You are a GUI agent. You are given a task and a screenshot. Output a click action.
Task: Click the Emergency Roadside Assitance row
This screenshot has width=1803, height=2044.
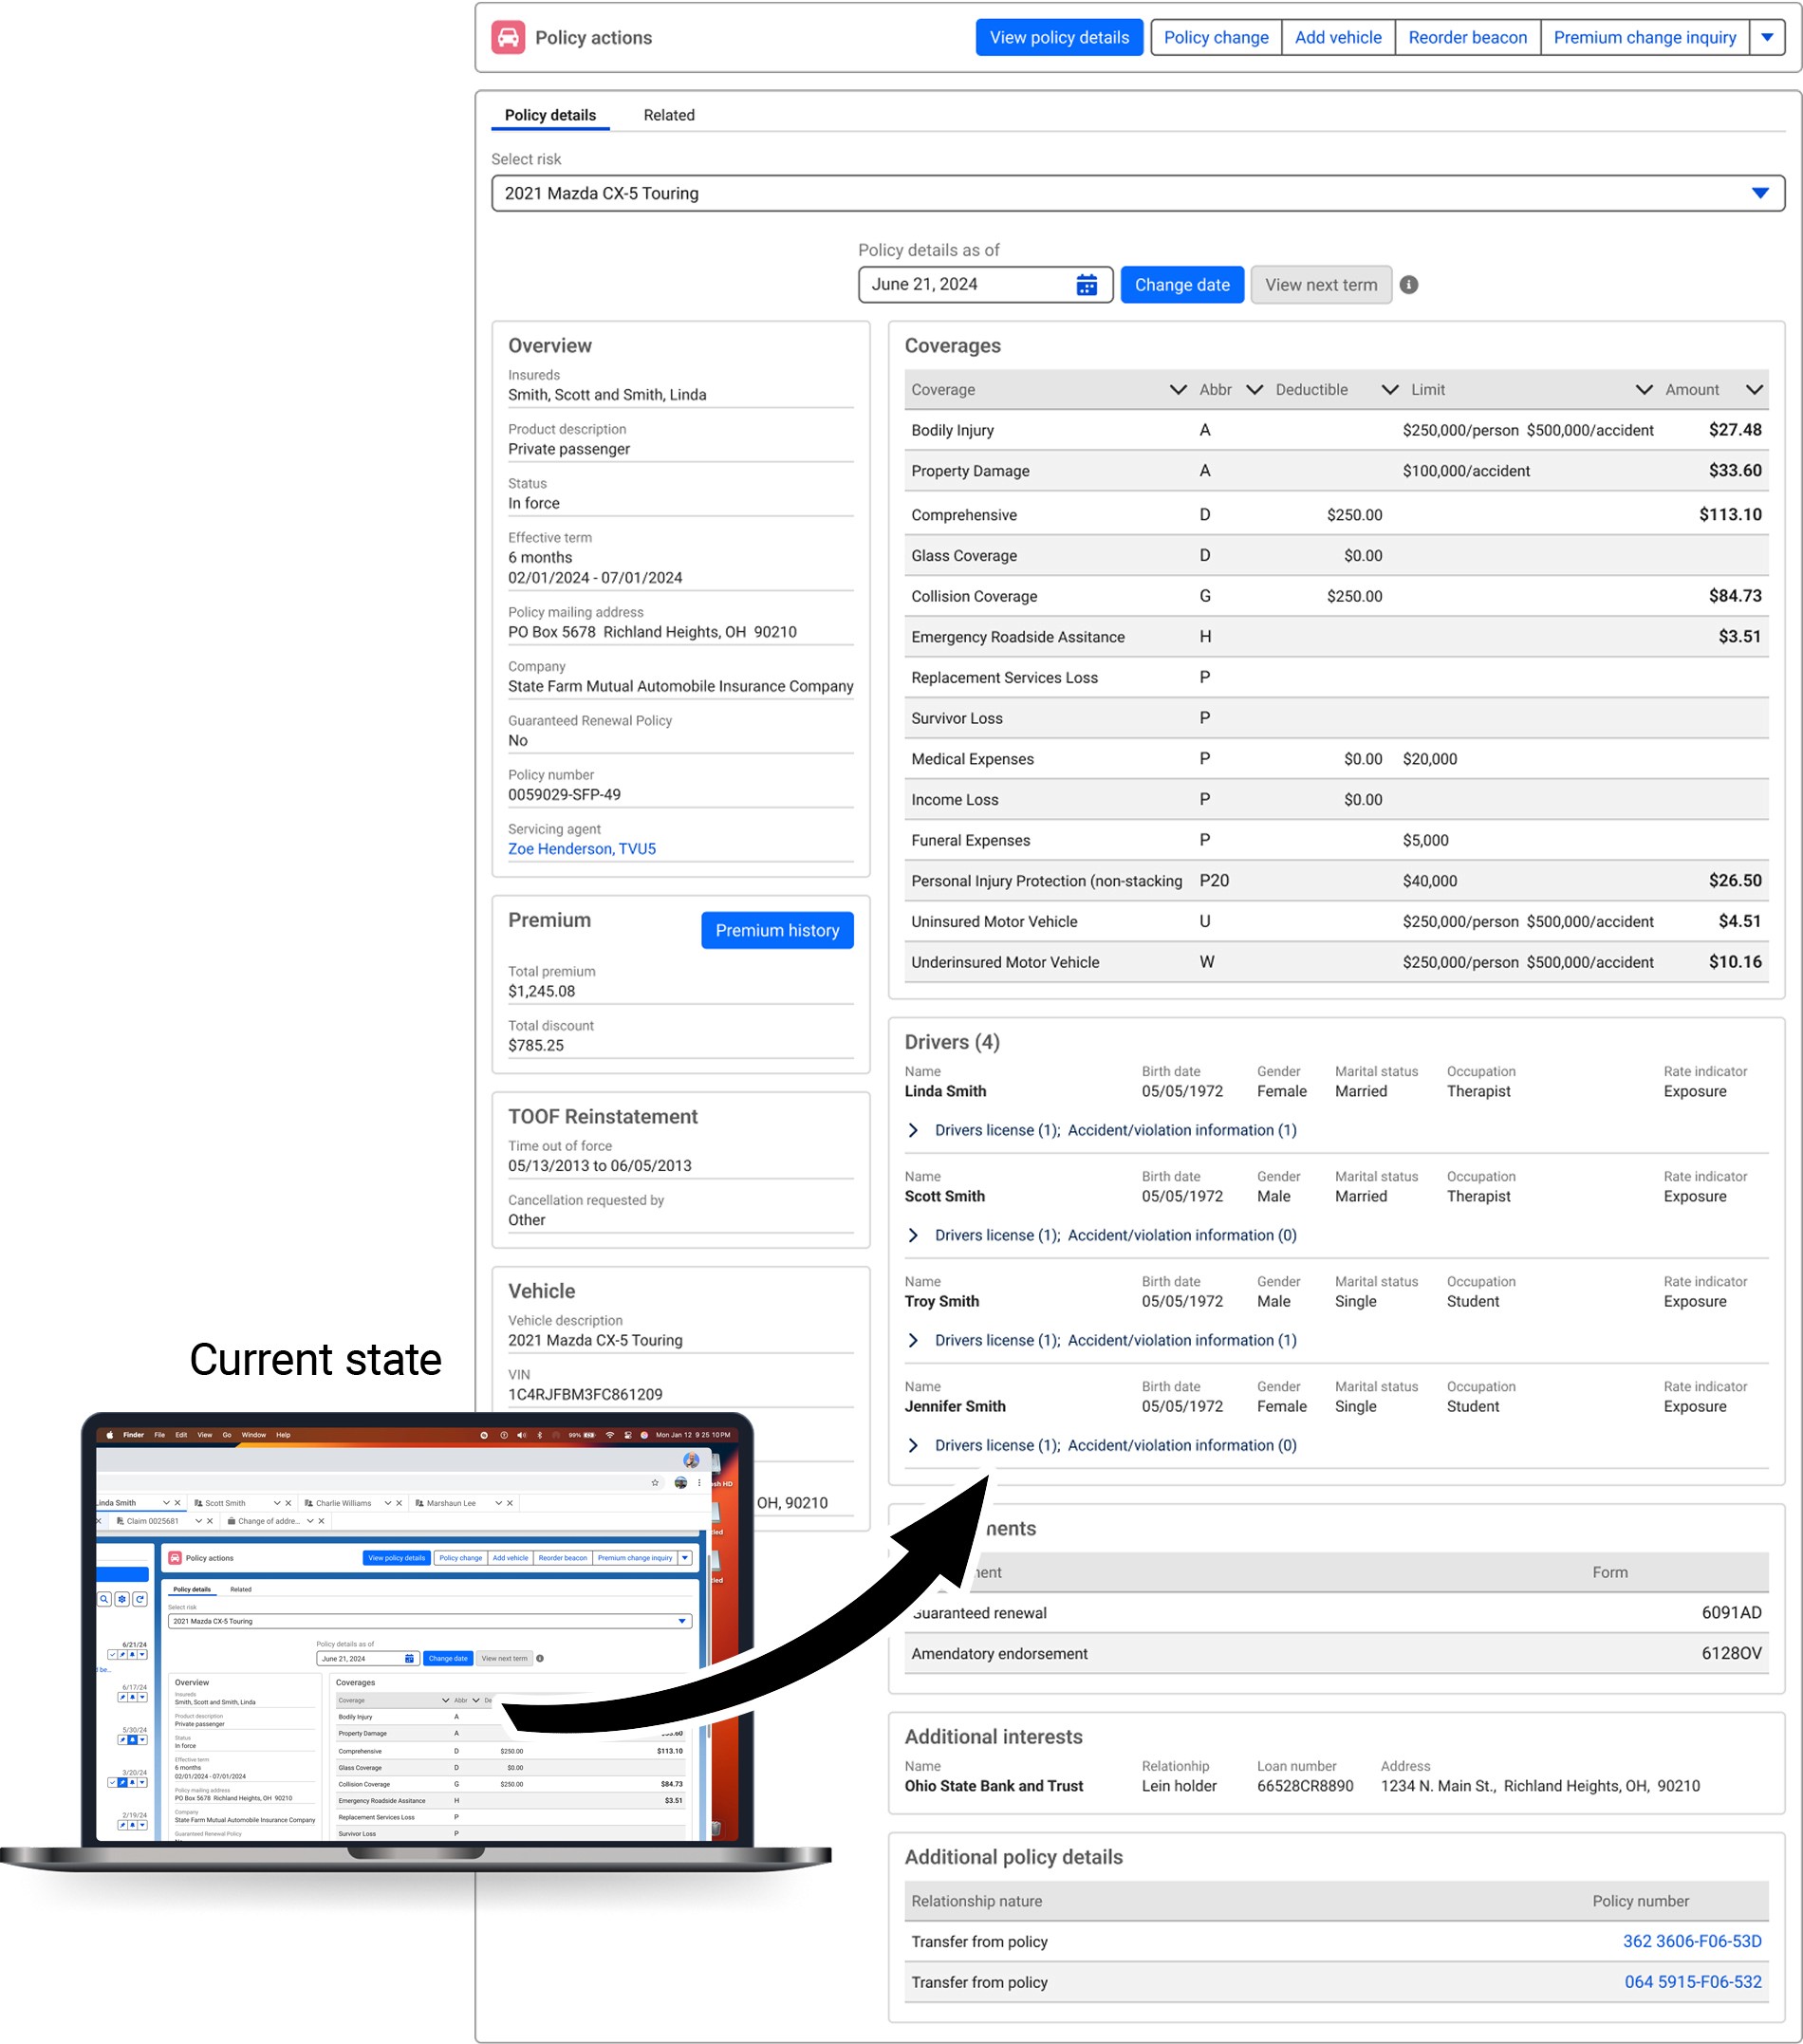coord(1336,637)
